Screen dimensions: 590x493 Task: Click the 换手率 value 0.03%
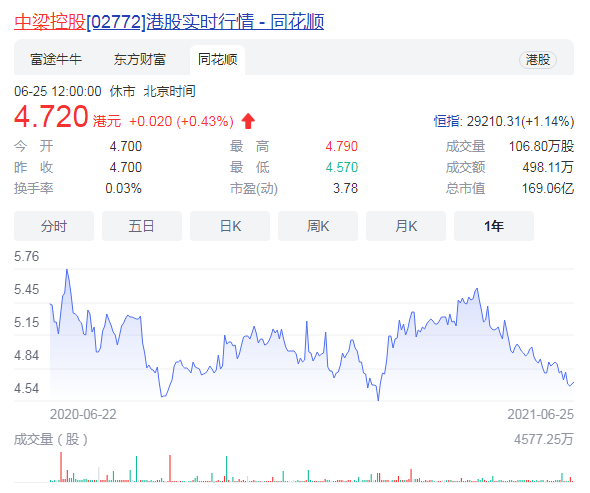coord(123,188)
